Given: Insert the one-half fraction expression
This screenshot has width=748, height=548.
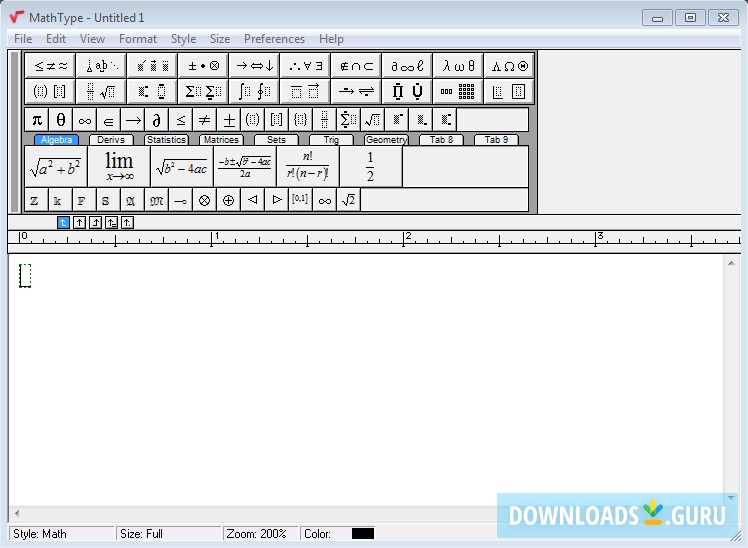Looking at the screenshot, I should click(x=371, y=166).
